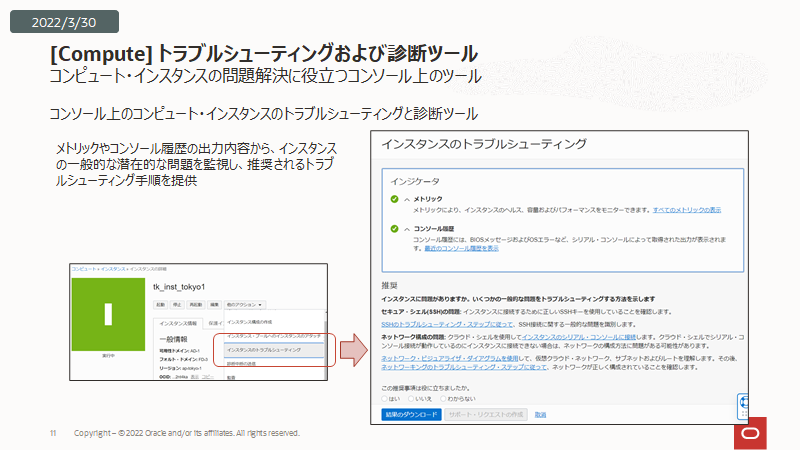
Task: Open すべてのメトリックの表示 link
Action: click(x=687, y=210)
